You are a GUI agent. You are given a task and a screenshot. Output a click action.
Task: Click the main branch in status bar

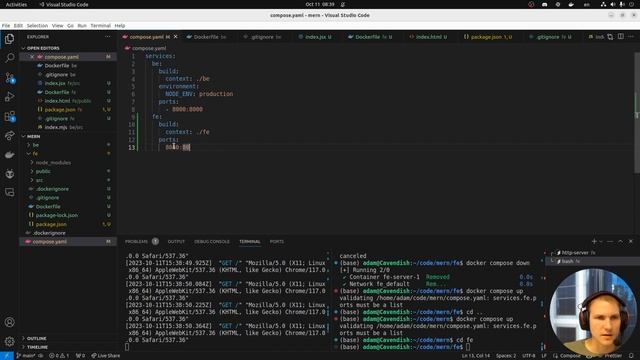tap(27, 356)
